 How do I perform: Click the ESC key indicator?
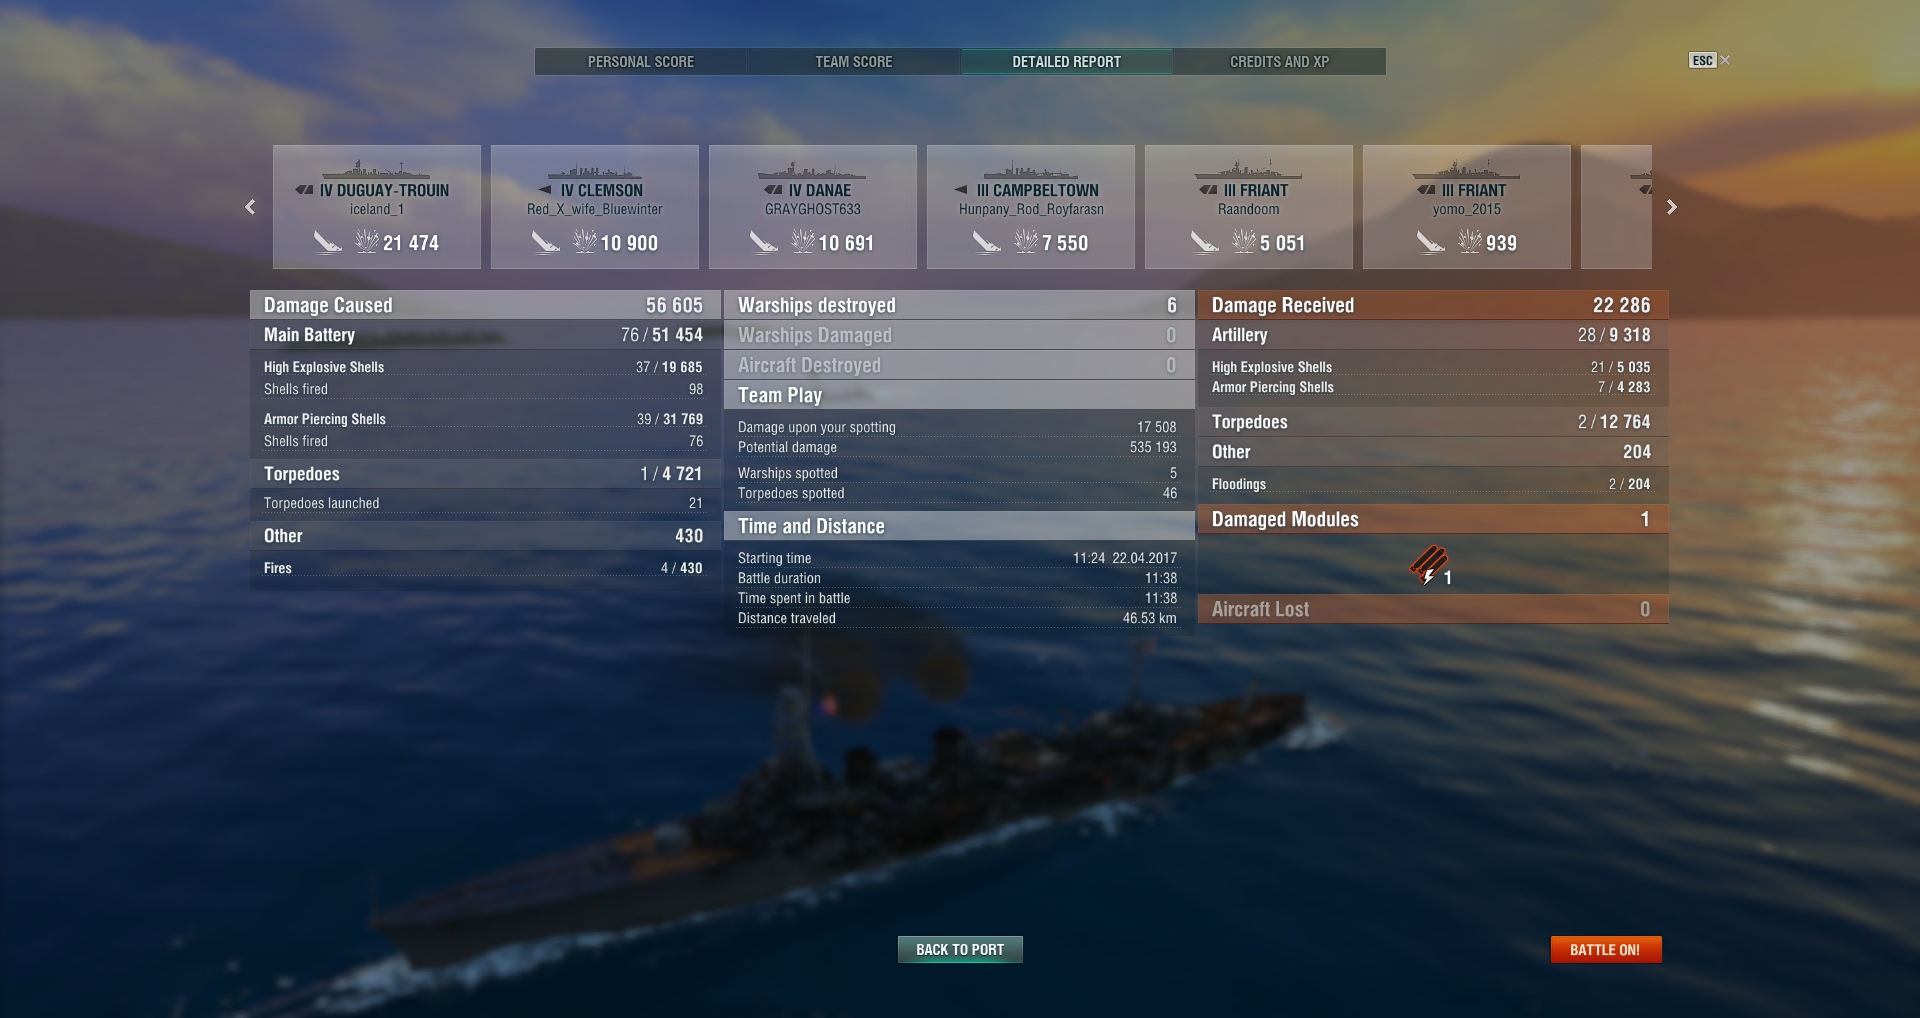click(1702, 60)
